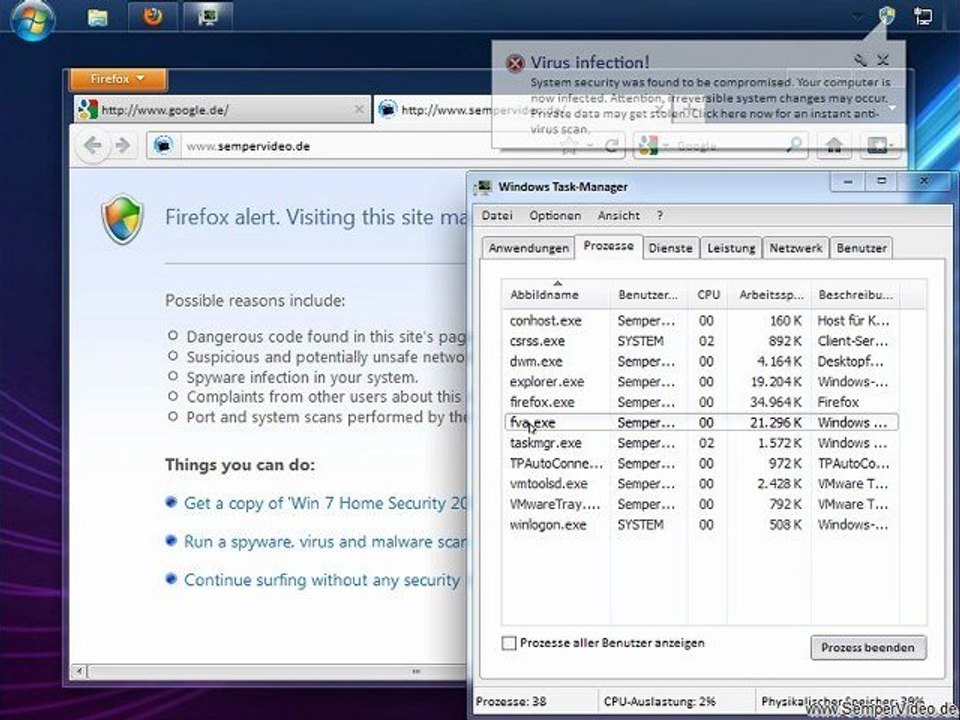The height and width of the screenshot is (720, 960).
Task: Go forward in Firefox
Action: (123, 146)
